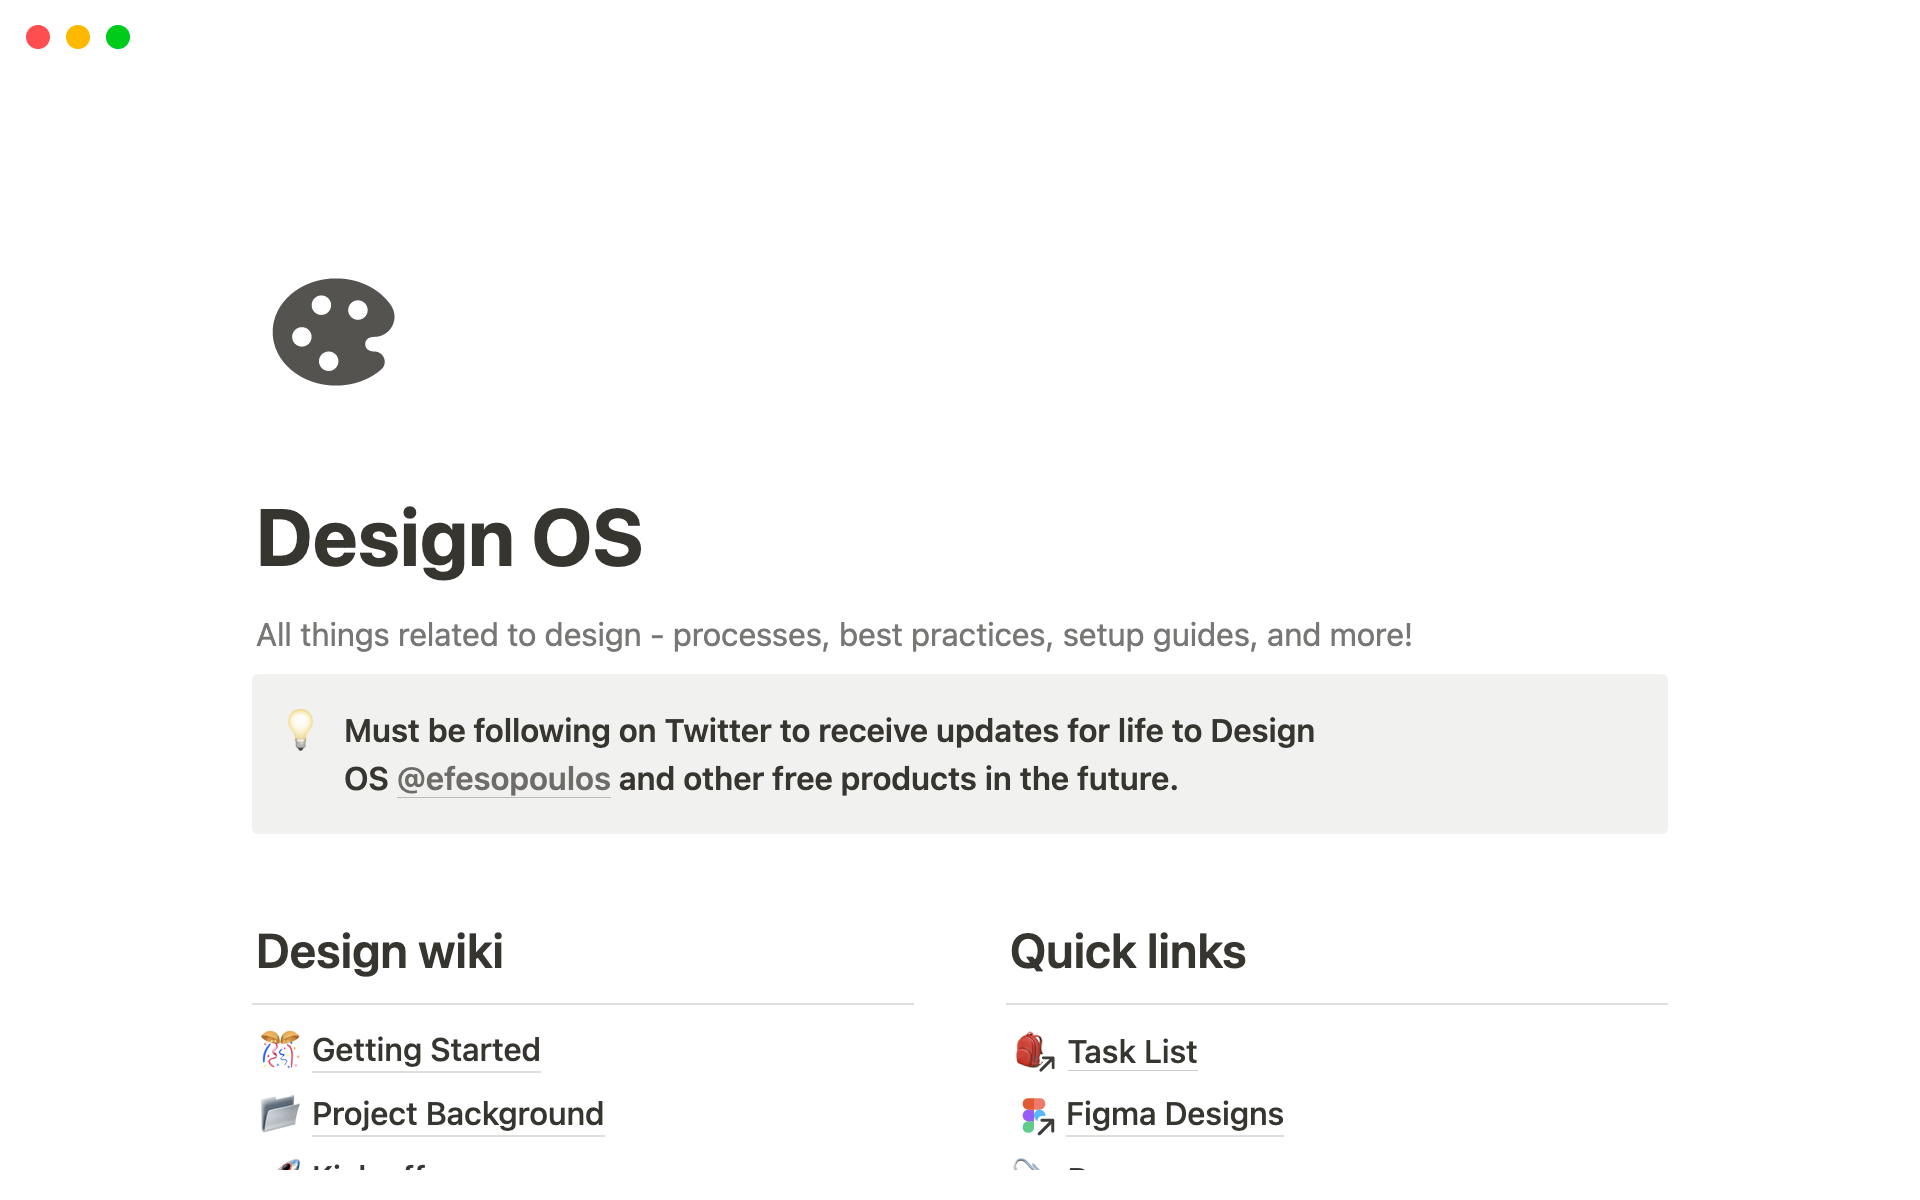Image resolution: width=1920 pixels, height=1200 pixels.
Task: Close the window with the red button
Action: (38, 37)
